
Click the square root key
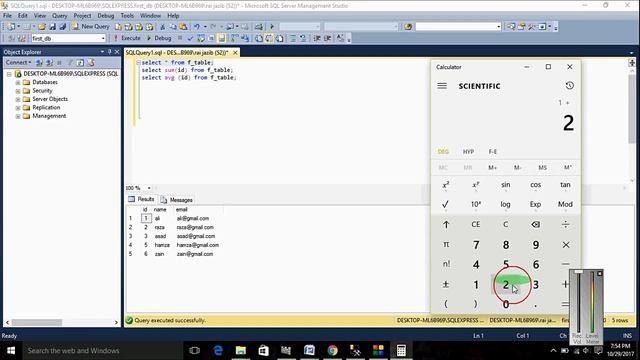446,204
